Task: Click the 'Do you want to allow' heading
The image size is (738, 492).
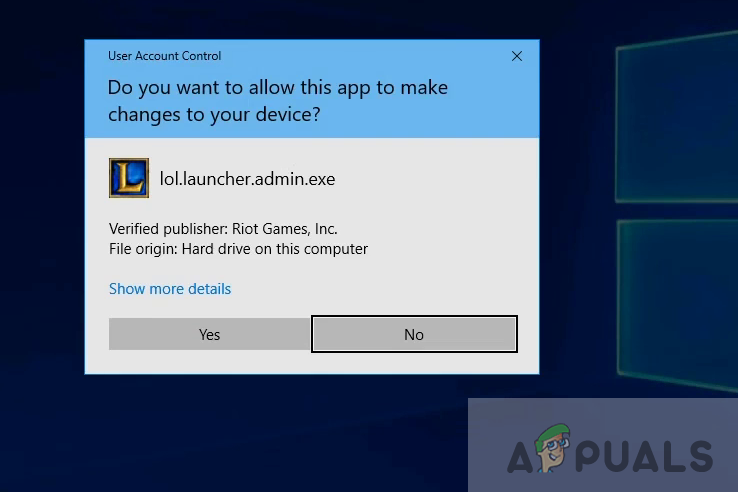Action: coord(278,101)
